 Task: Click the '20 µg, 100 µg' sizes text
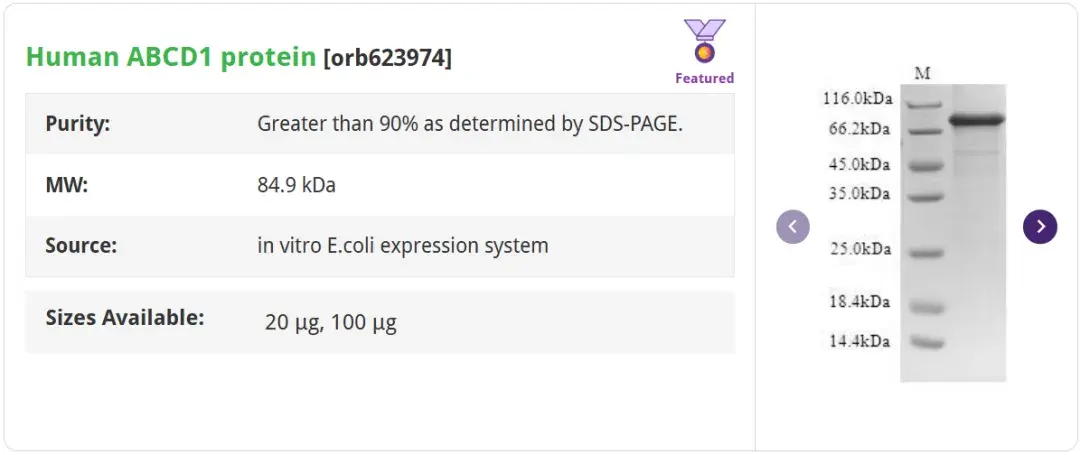(x=330, y=322)
